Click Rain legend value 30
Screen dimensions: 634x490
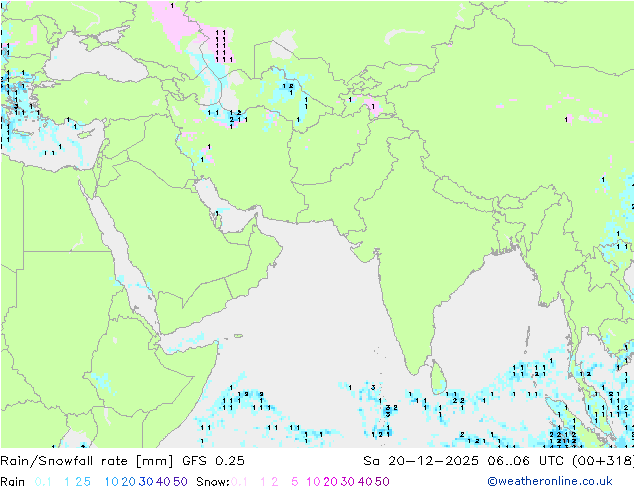click(146, 482)
